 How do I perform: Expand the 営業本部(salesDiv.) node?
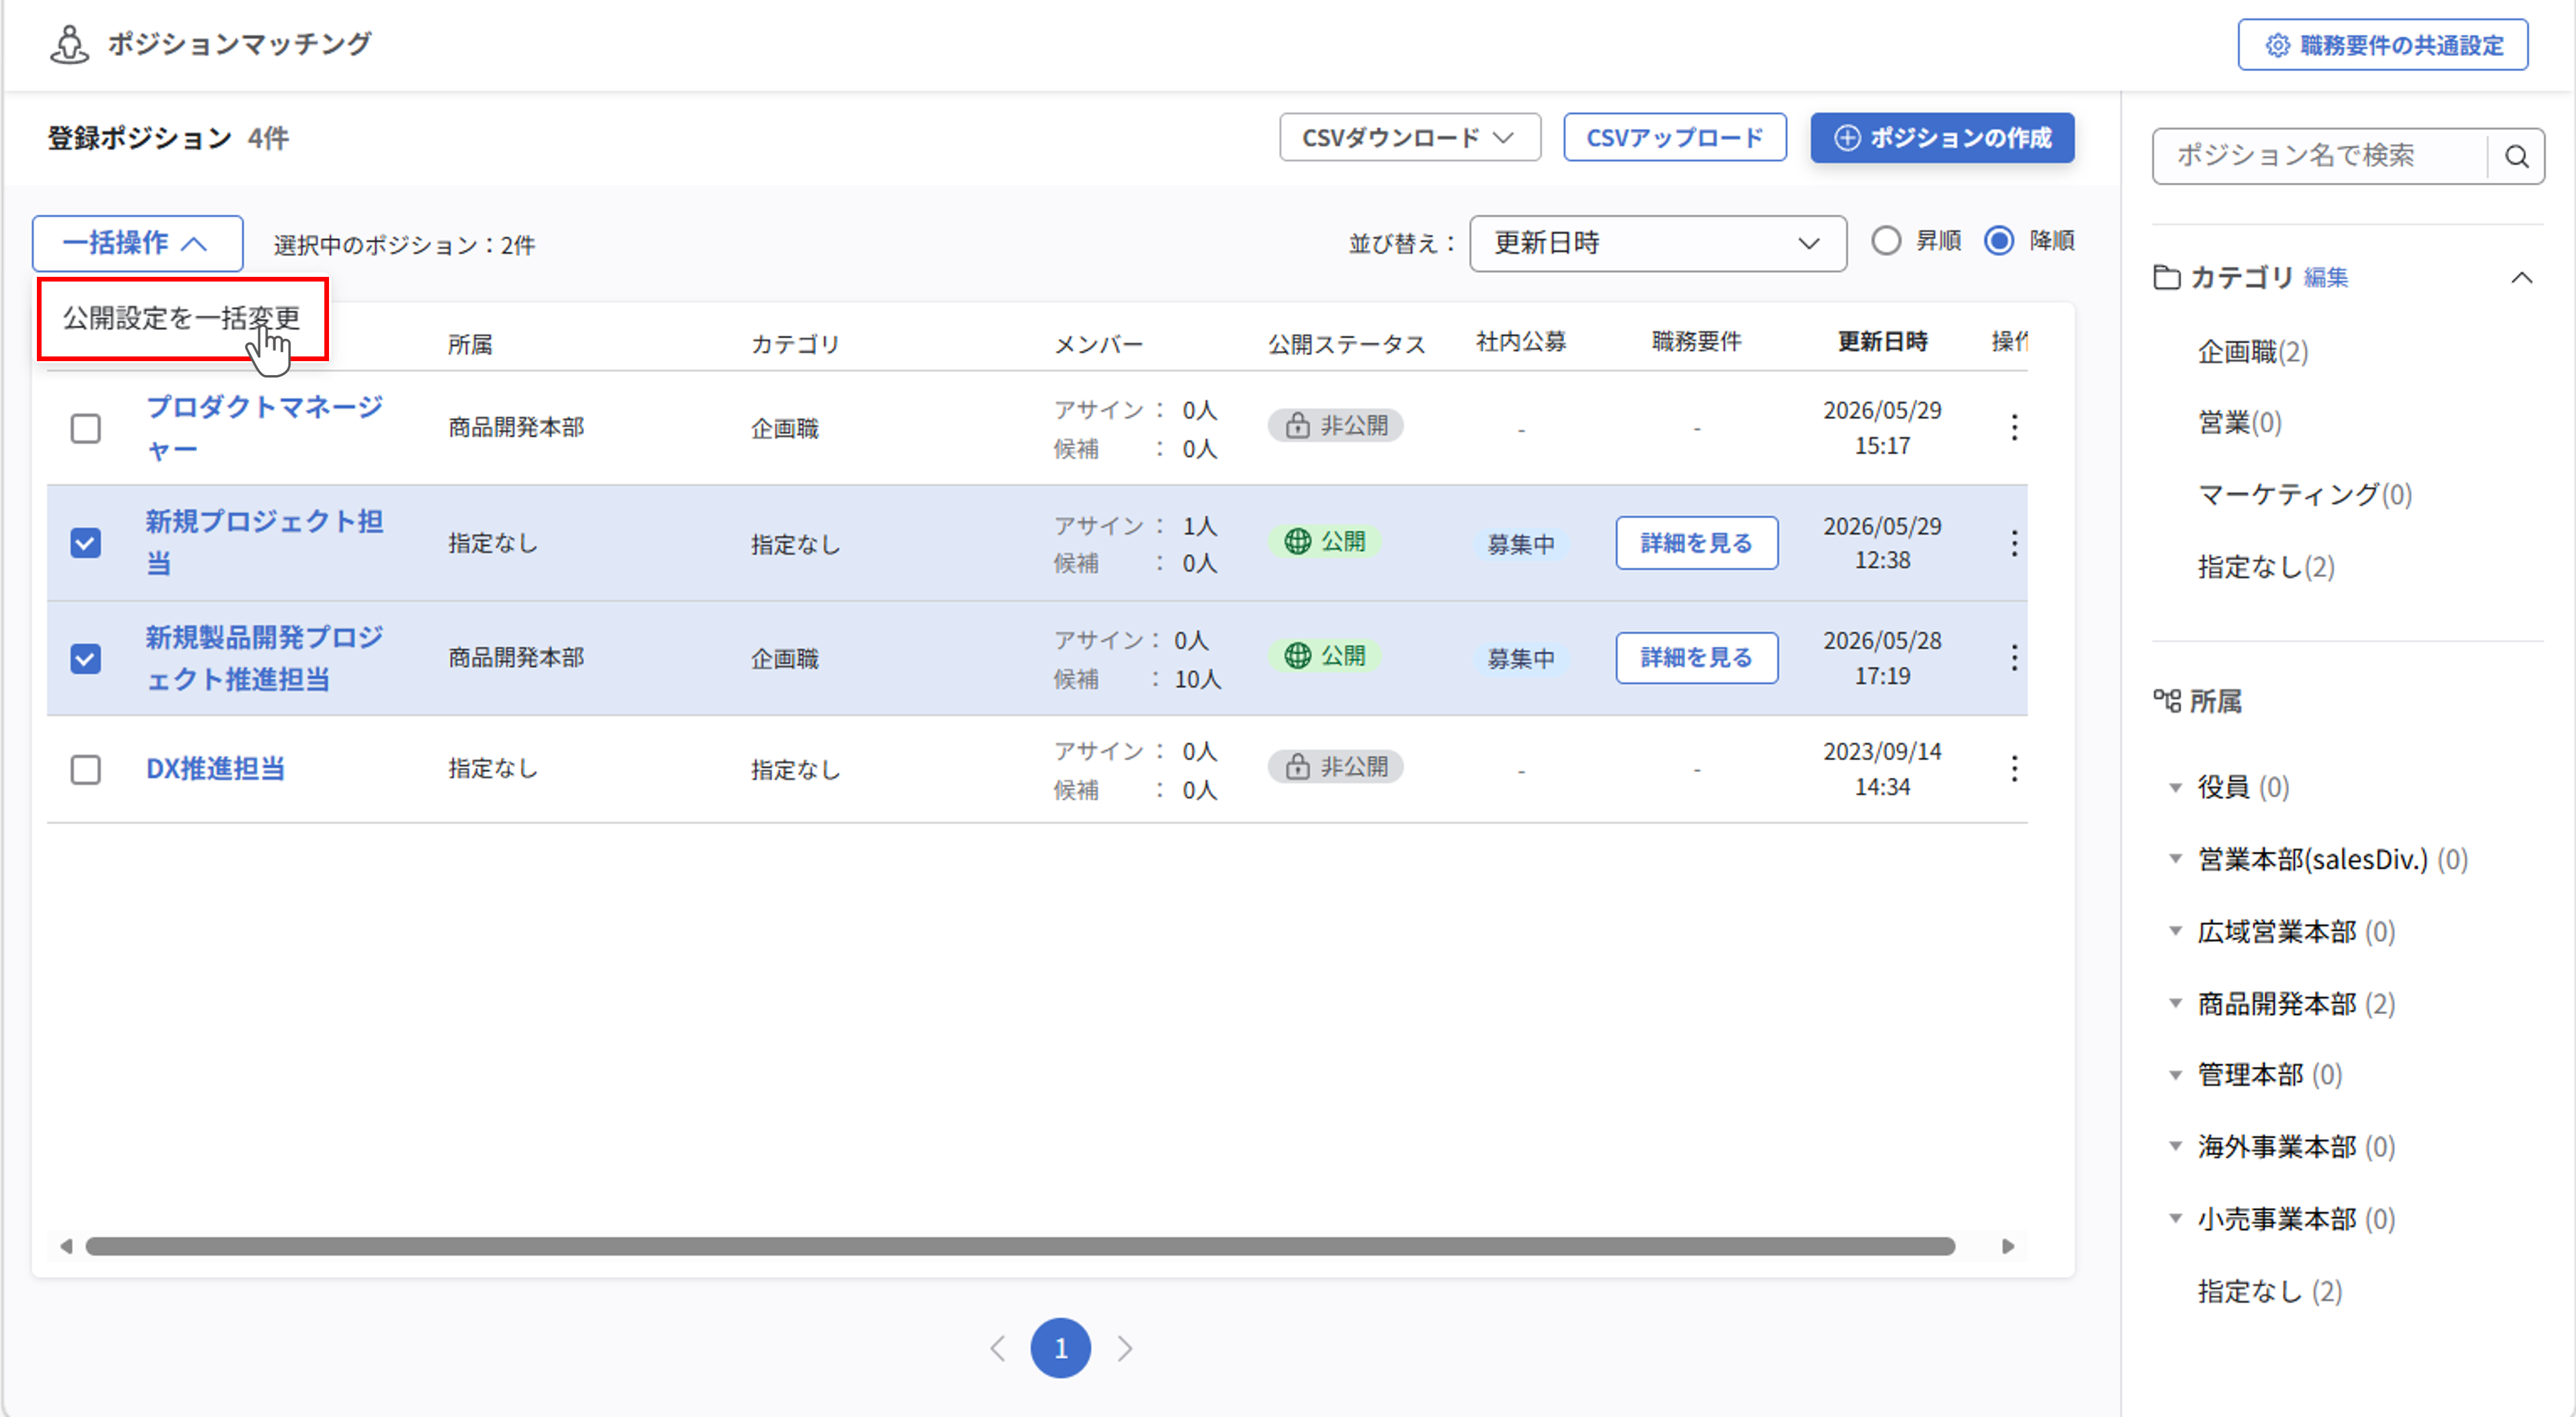click(2175, 859)
